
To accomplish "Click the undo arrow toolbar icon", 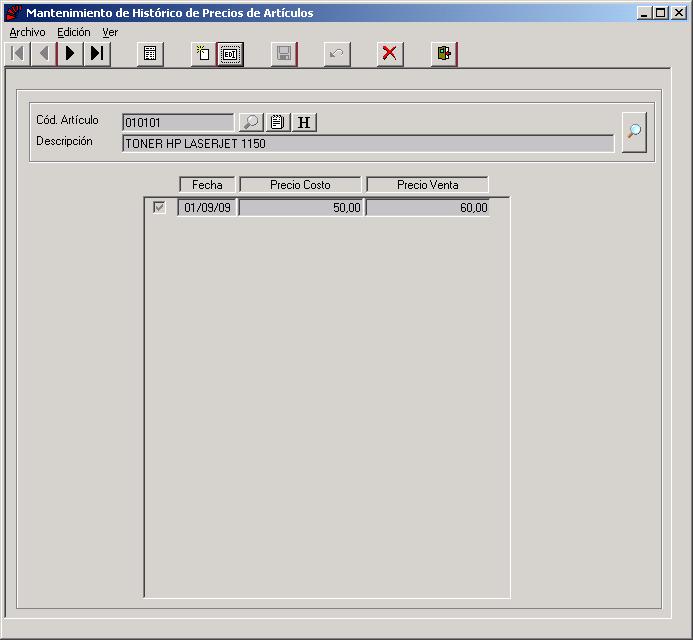I will (337, 54).
